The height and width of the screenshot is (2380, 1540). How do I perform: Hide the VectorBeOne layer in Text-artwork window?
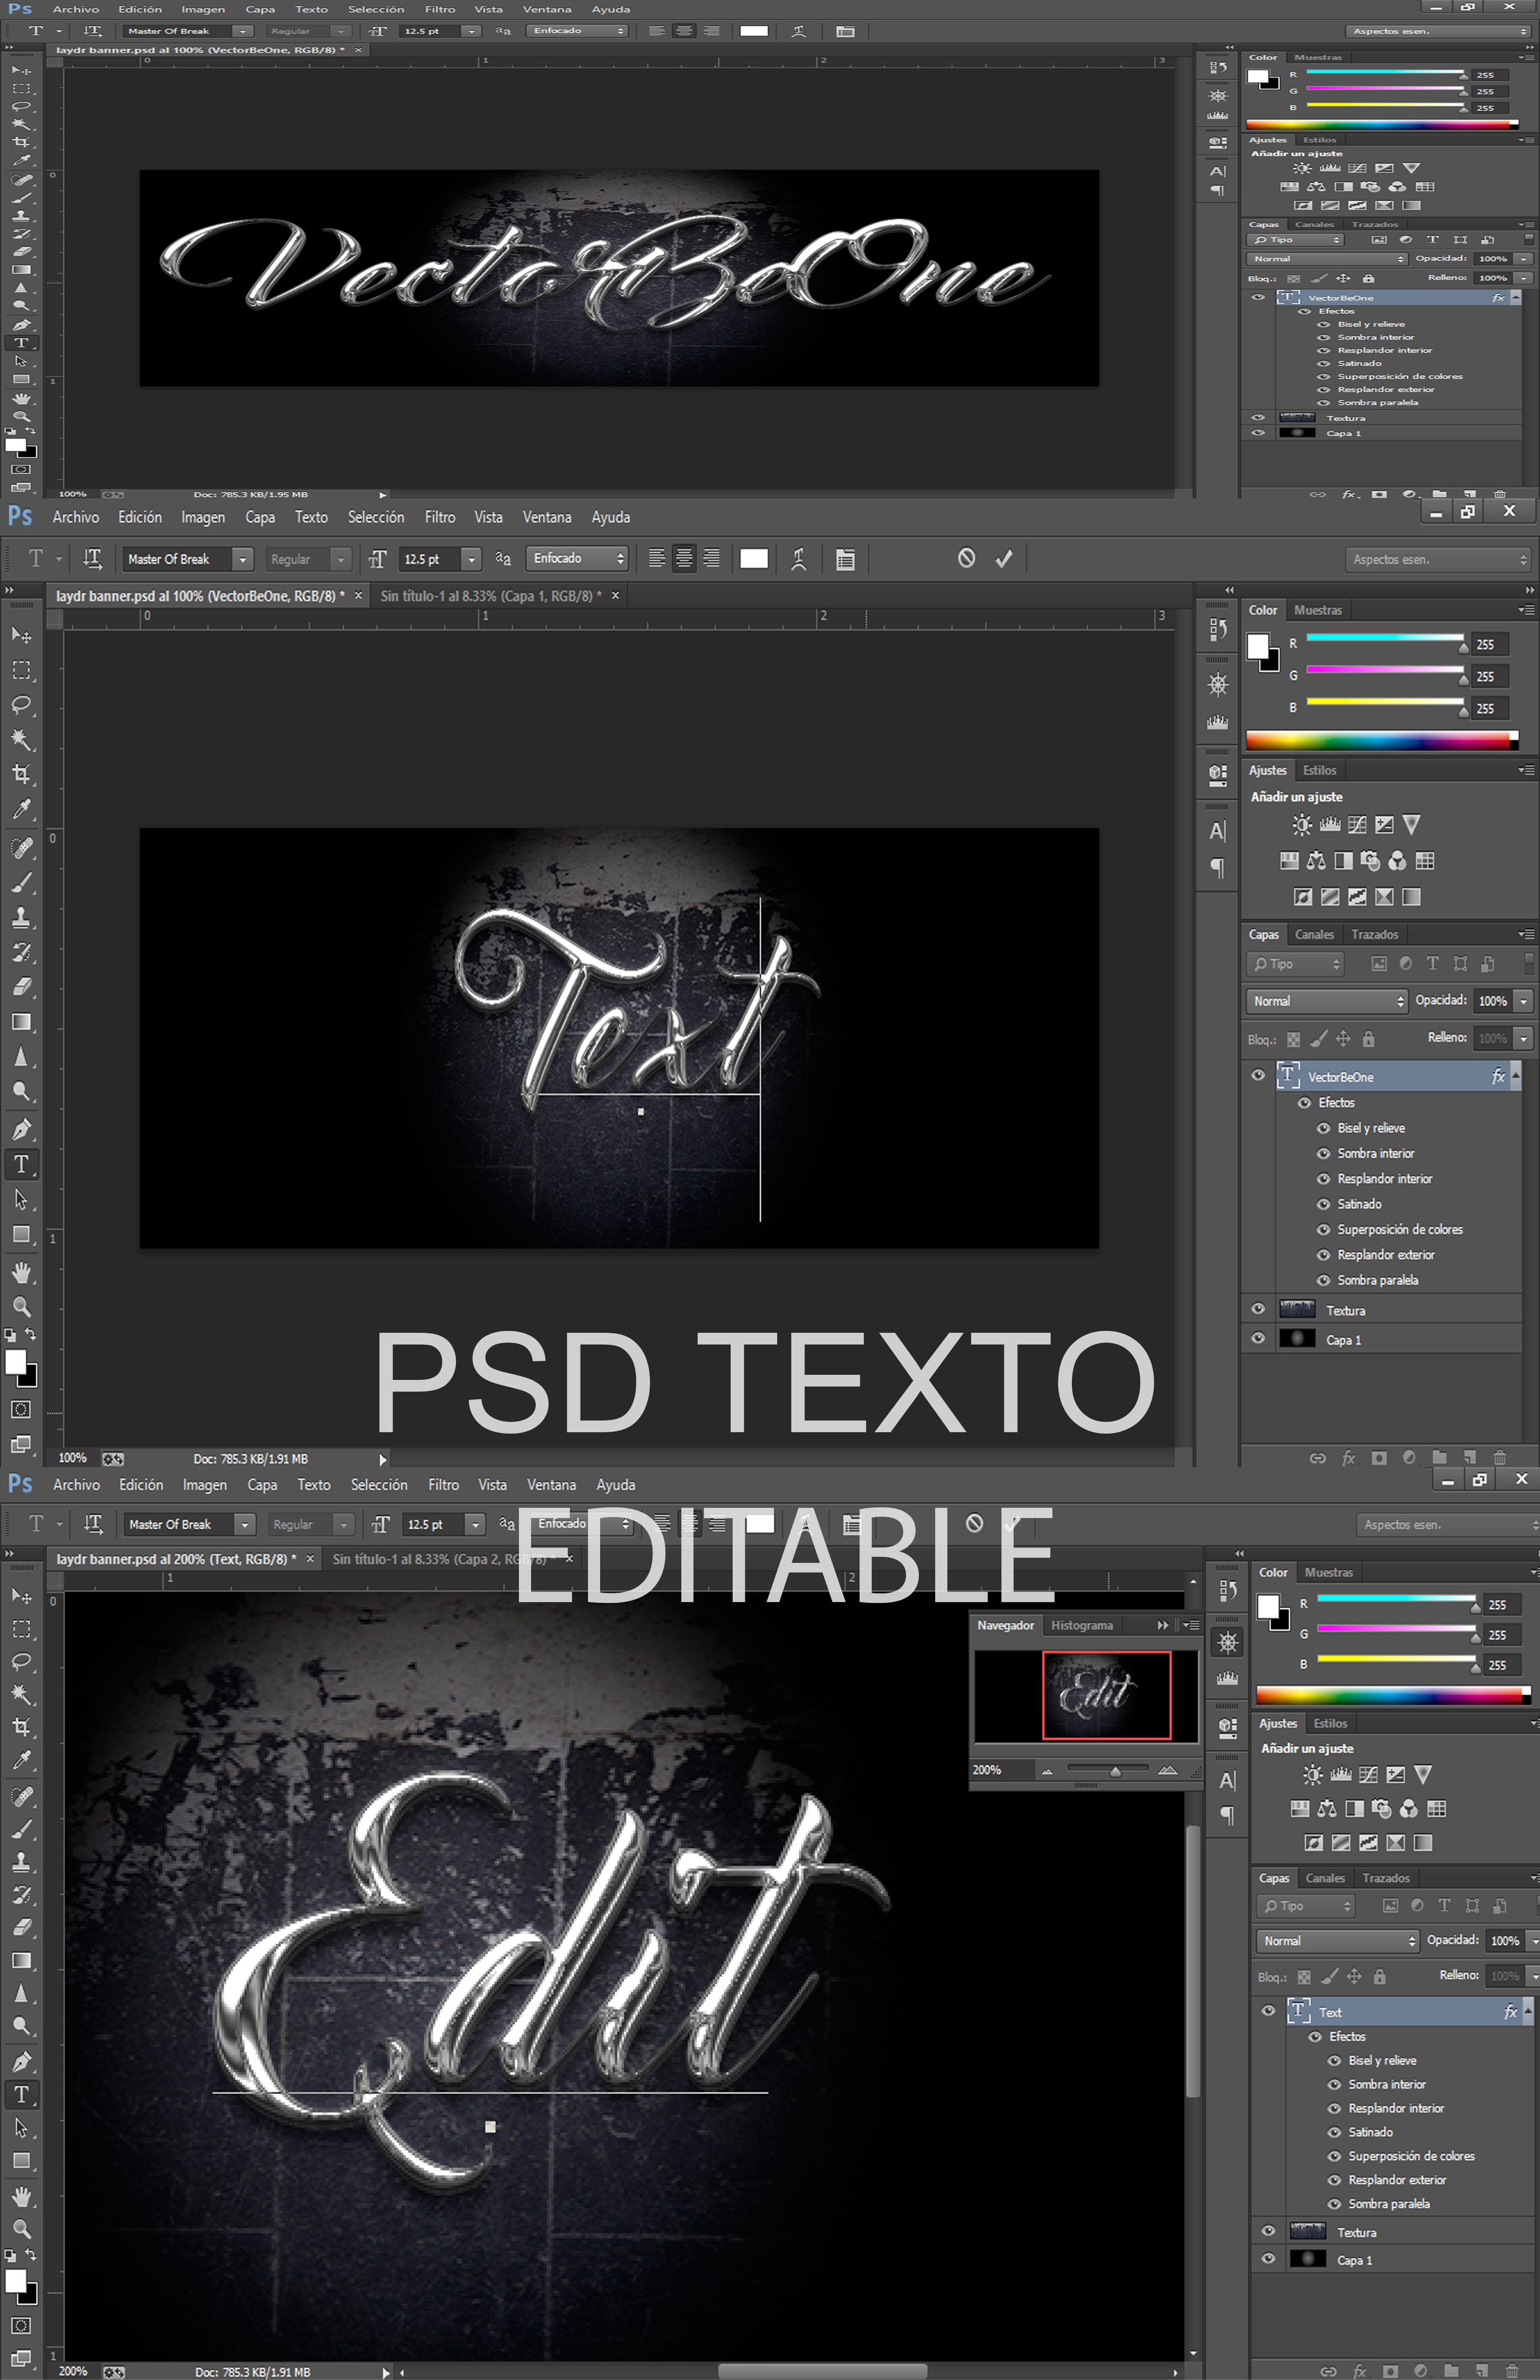pos(1258,1076)
